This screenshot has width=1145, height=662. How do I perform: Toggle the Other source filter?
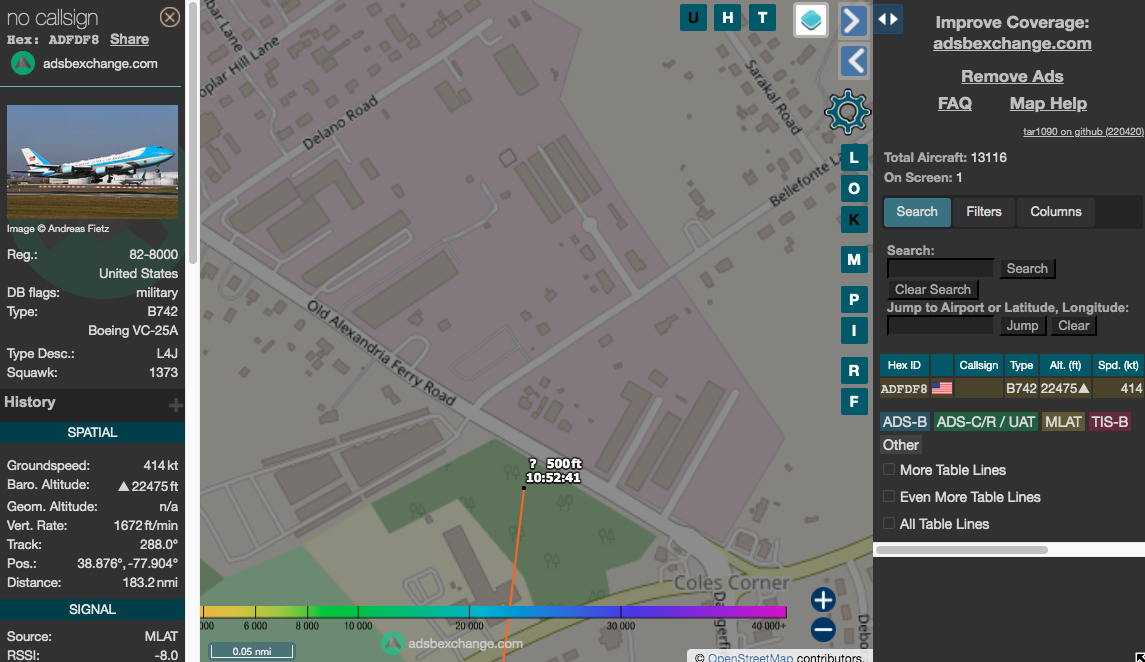tap(901, 445)
